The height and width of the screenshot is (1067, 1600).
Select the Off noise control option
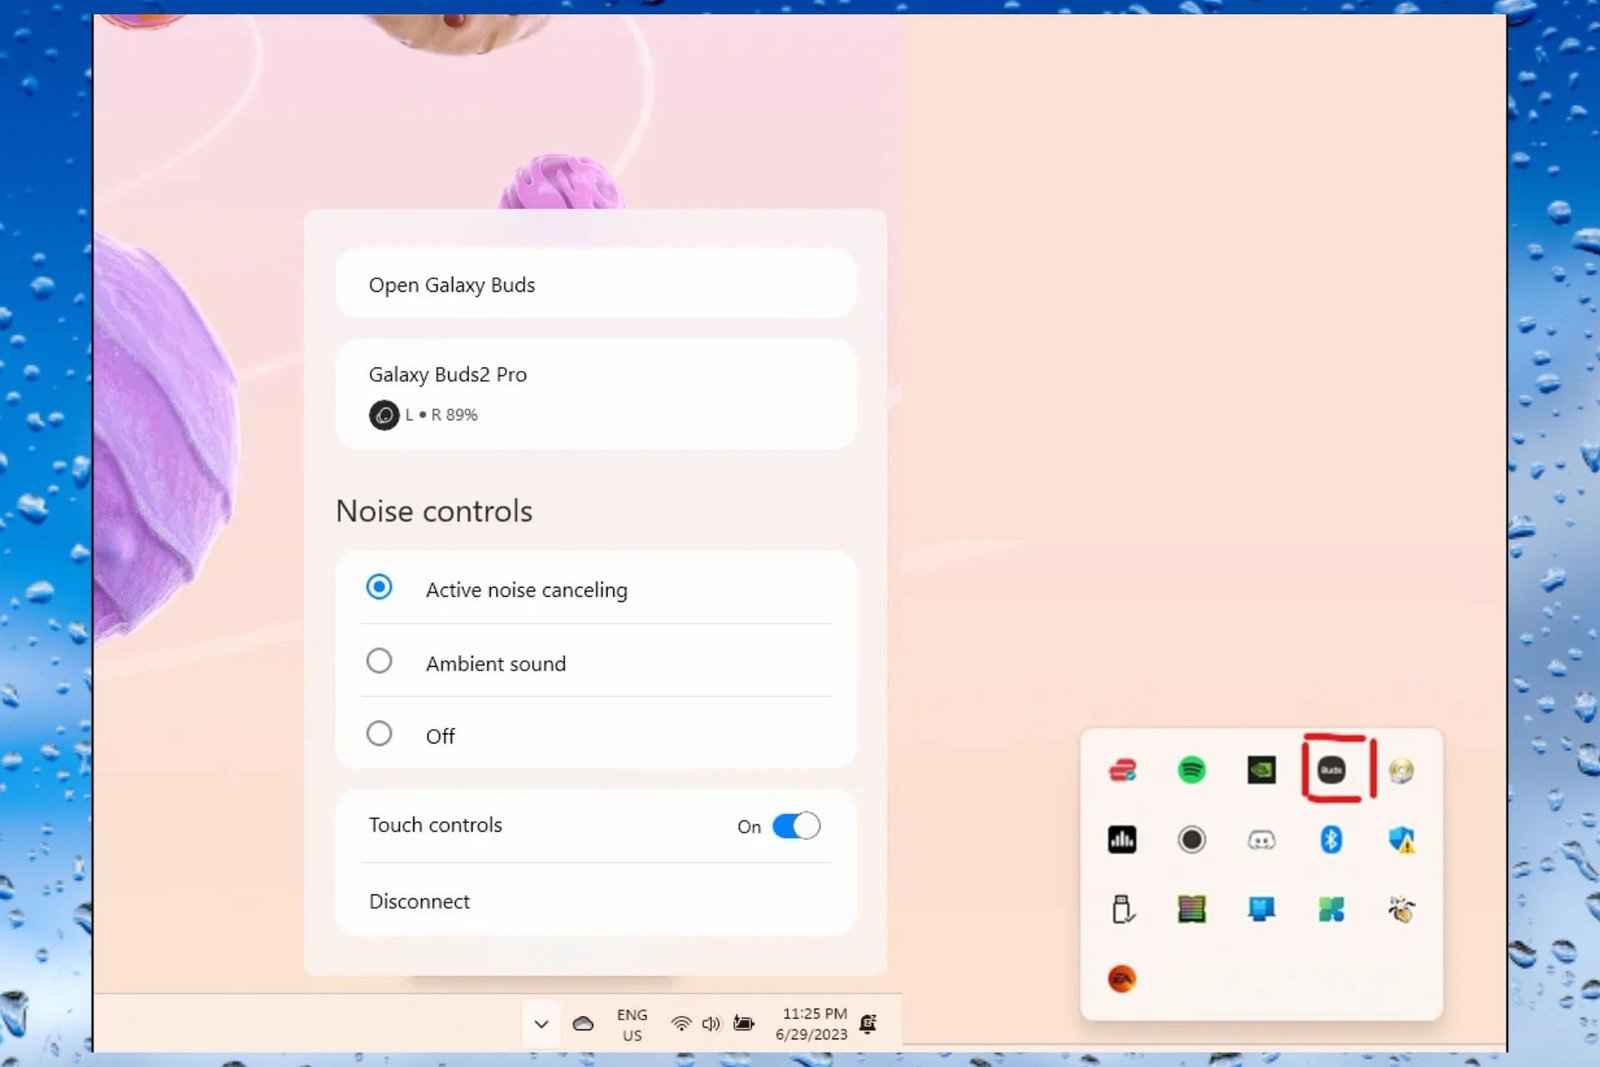(x=596, y=735)
